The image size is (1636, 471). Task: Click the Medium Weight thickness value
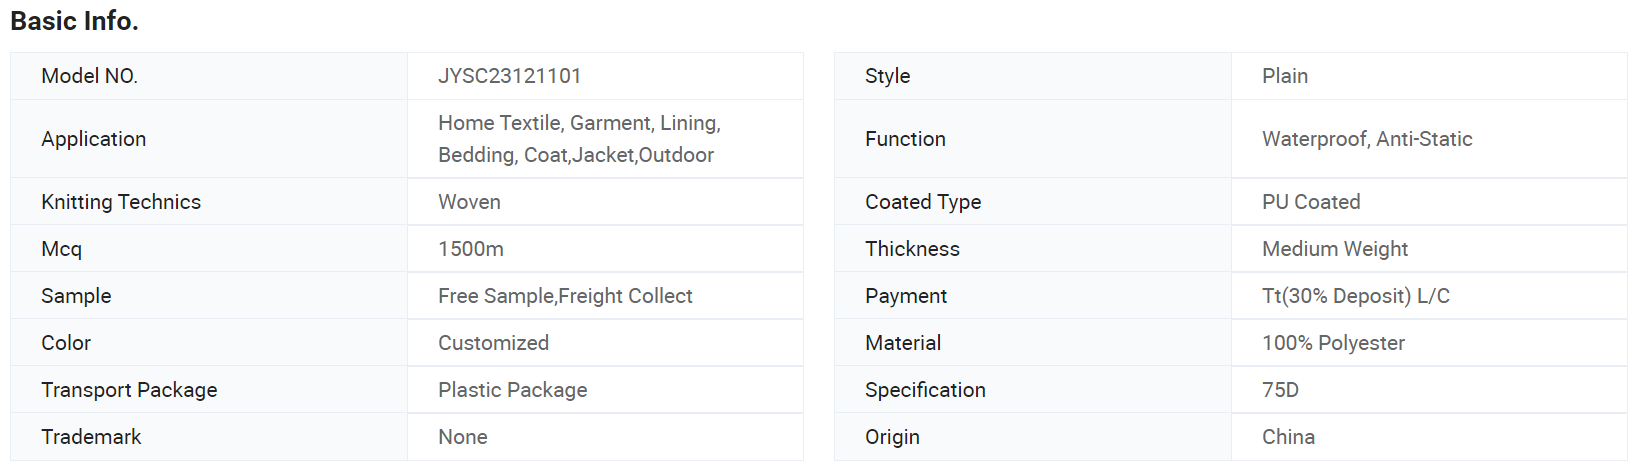(1335, 249)
